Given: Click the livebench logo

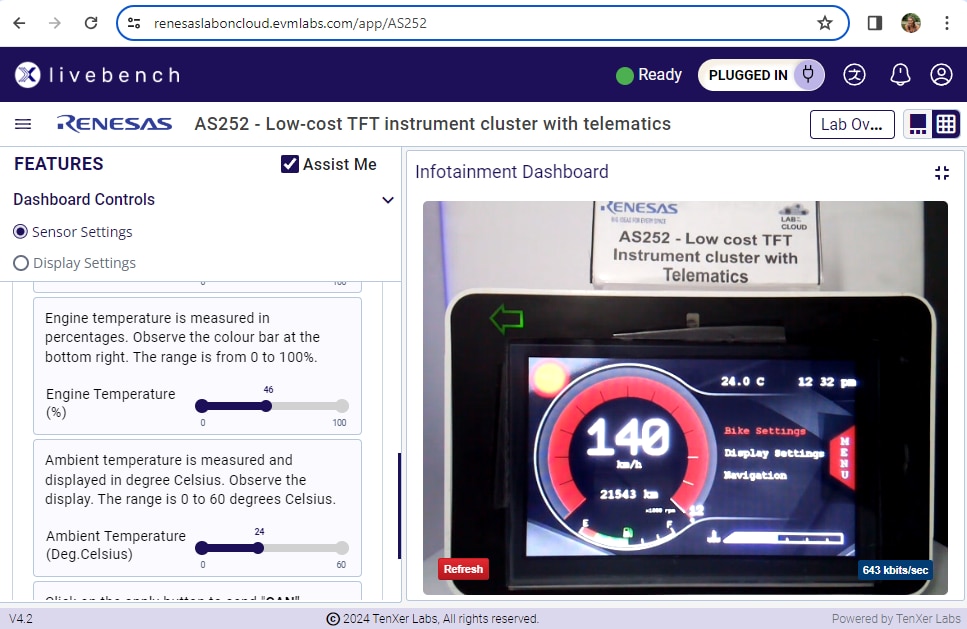Looking at the screenshot, I should click(97, 75).
